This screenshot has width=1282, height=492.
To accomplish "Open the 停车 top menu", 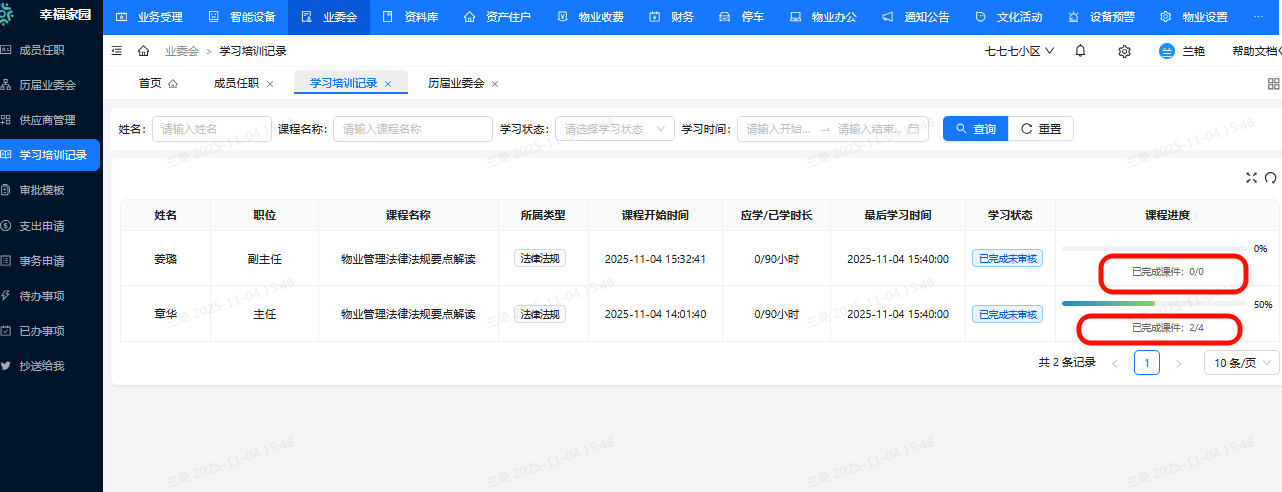I will pos(741,17).
